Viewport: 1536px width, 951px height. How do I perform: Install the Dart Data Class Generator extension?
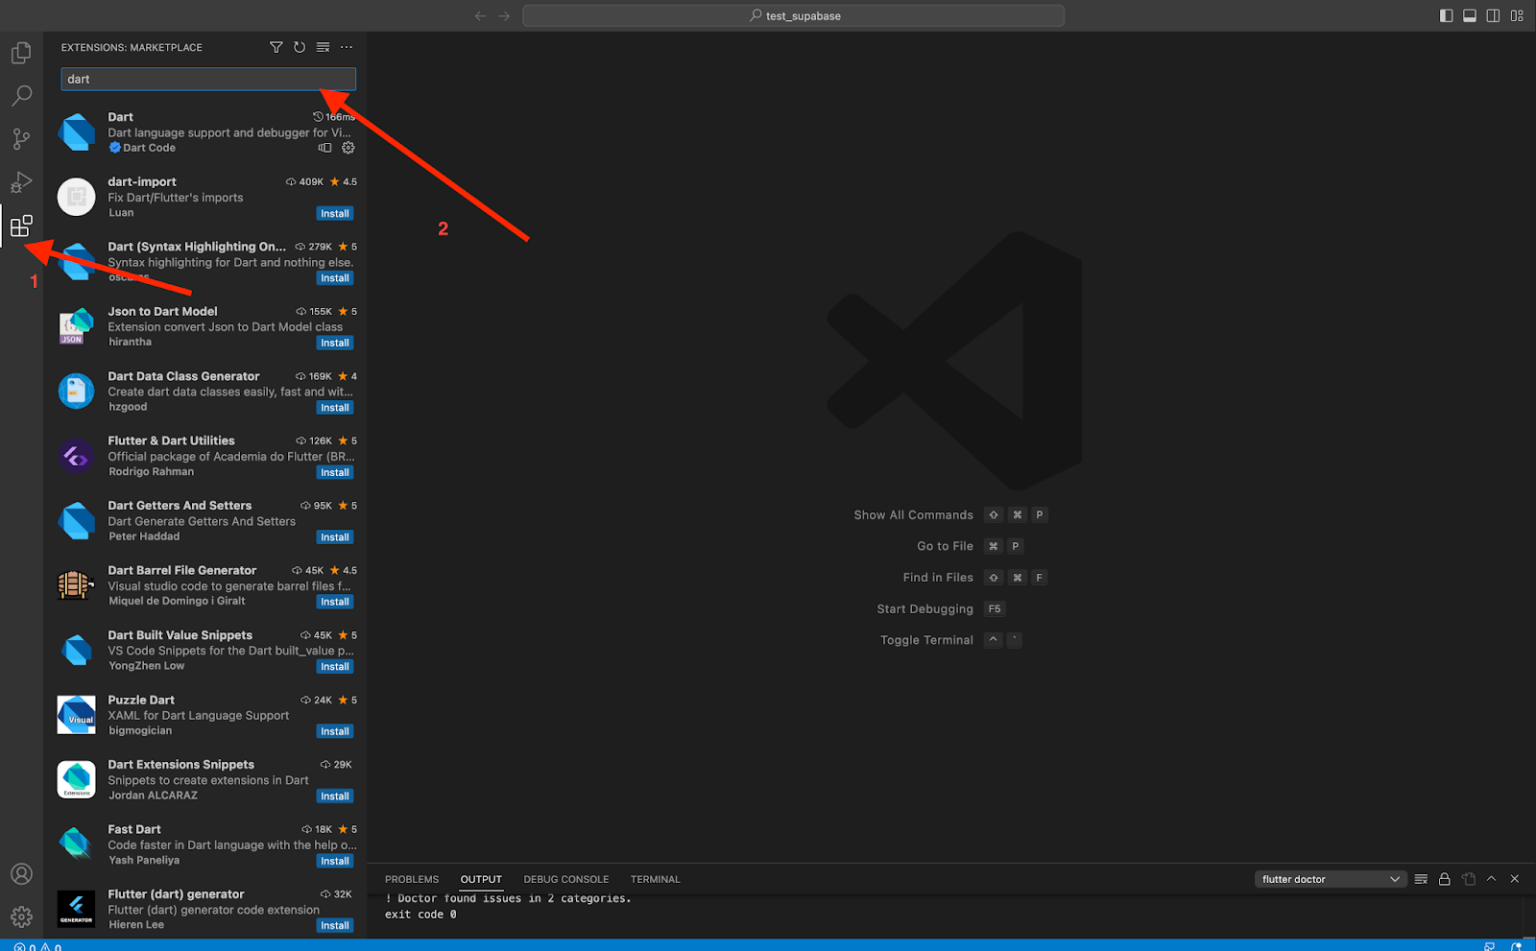tap(335, 407)
